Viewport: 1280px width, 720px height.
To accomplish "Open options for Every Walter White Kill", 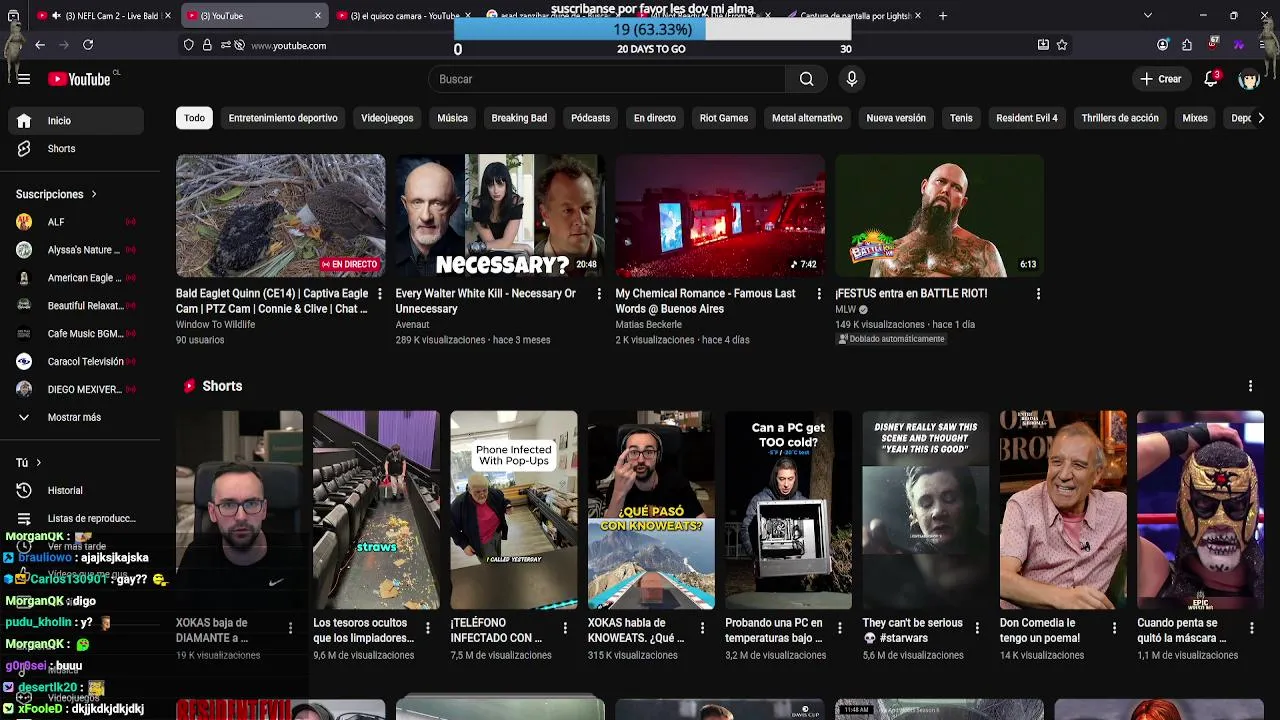I will (x=599, y=294).
